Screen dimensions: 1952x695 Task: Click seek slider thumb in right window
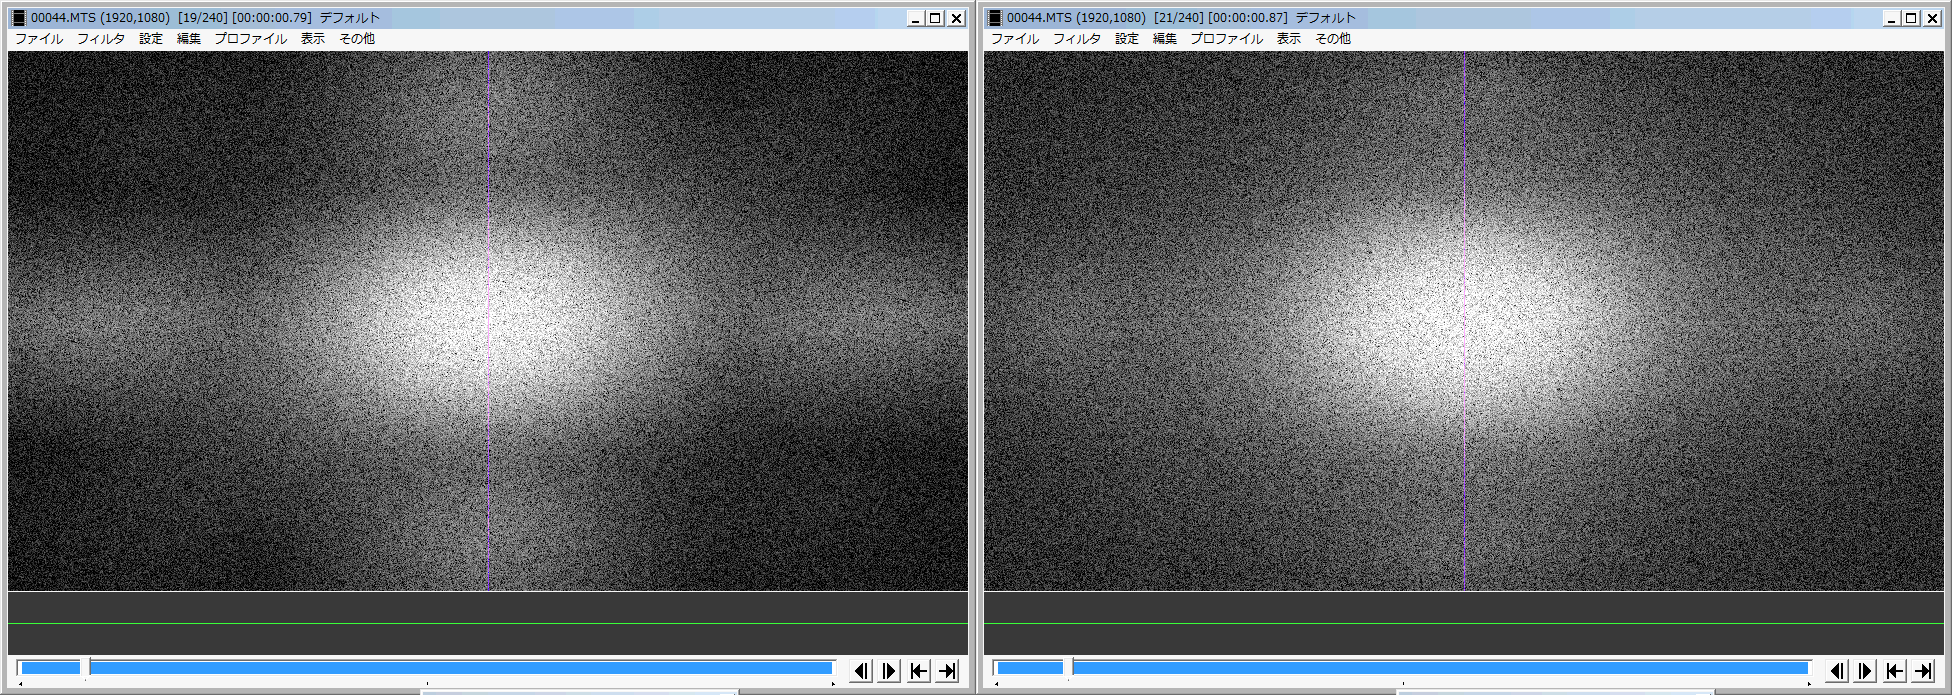pos(1068,668)
